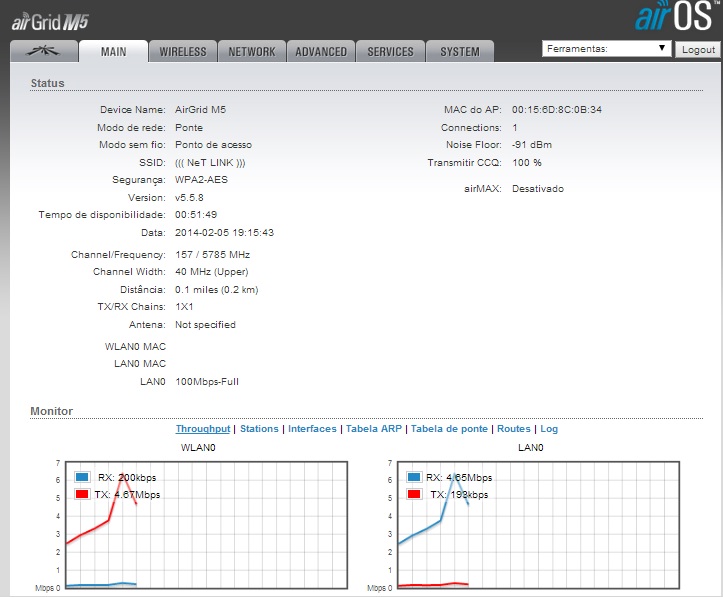
Task: Click the LAN0 MAC label
Action: pos(140,364)
